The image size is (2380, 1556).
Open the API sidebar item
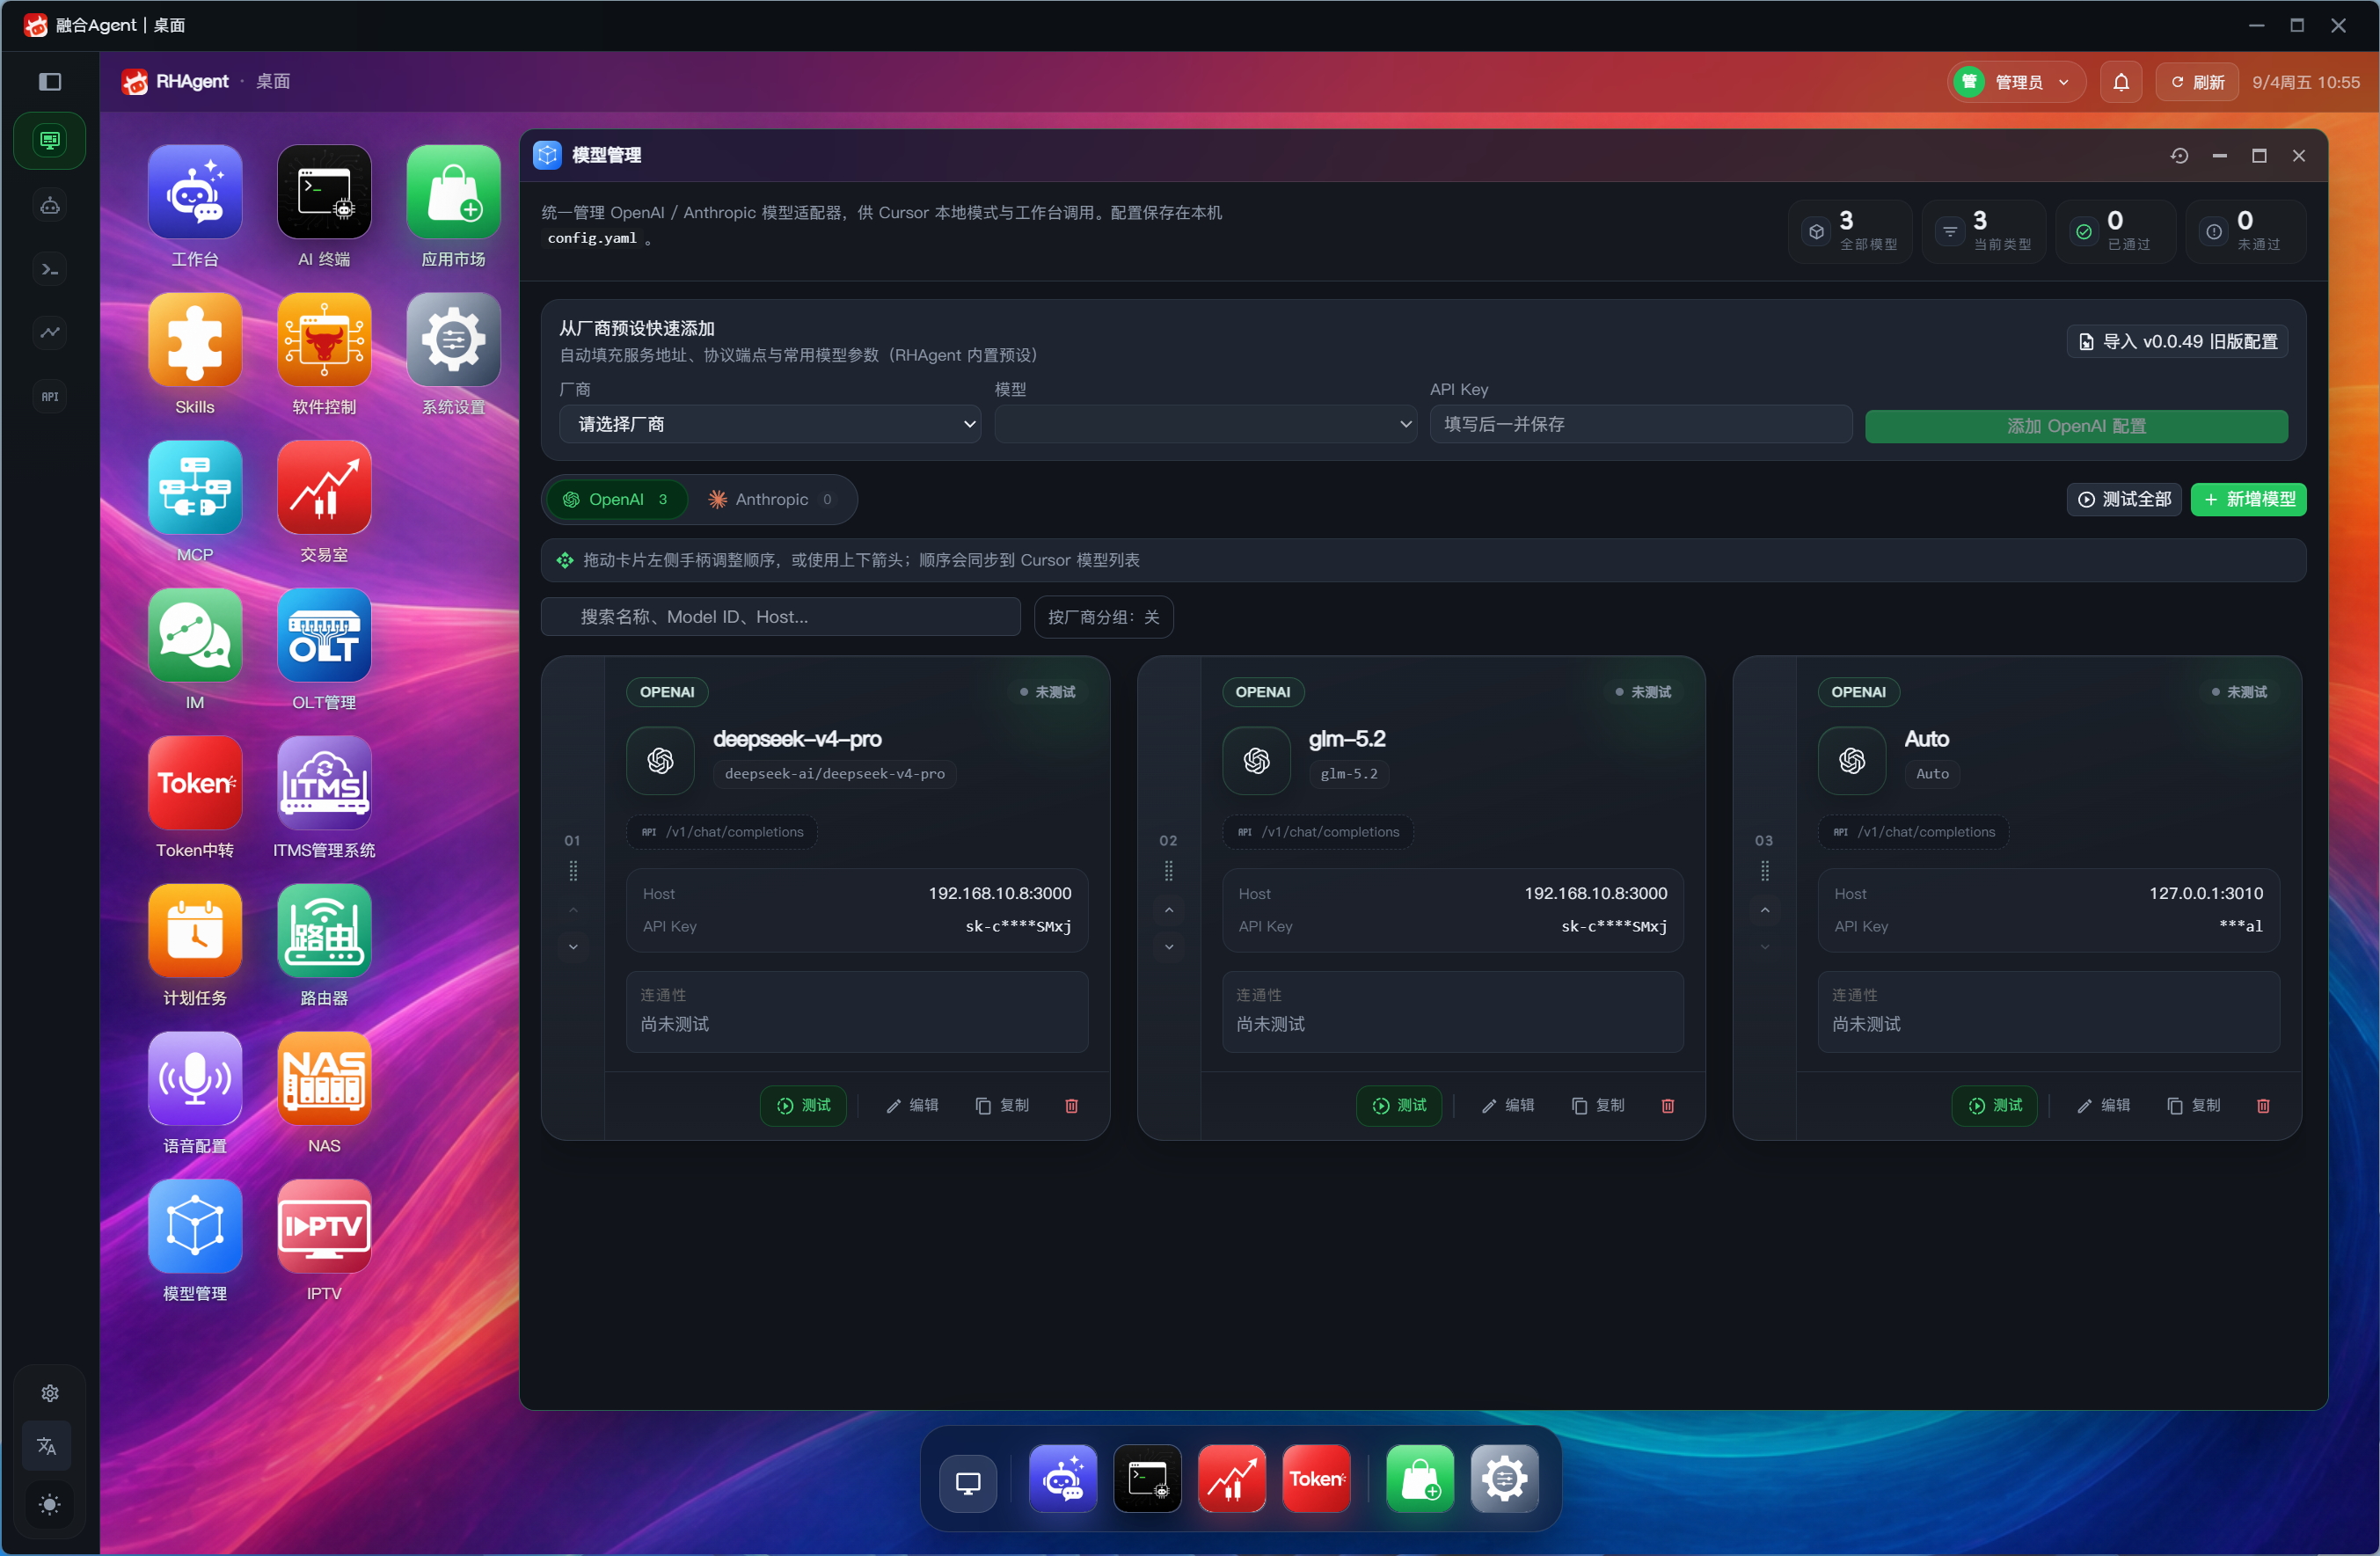pyautogui.click(x=50, y=397)
